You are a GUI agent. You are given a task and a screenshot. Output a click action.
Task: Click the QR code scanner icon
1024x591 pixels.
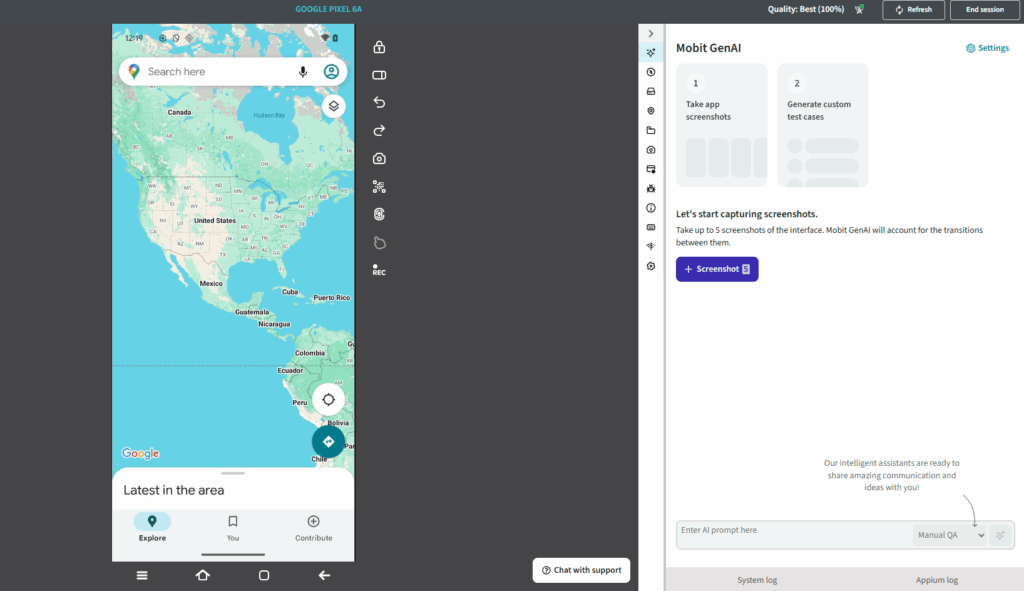(379, 186)
